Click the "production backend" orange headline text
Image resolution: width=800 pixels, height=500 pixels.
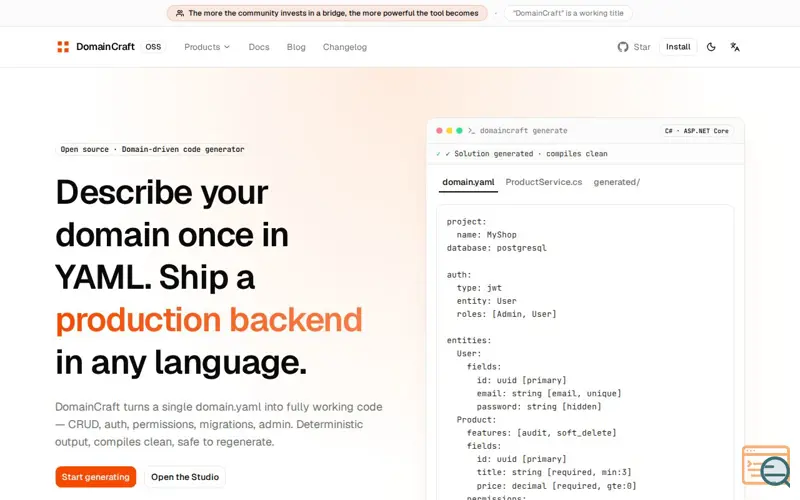(x=209, y=320)
